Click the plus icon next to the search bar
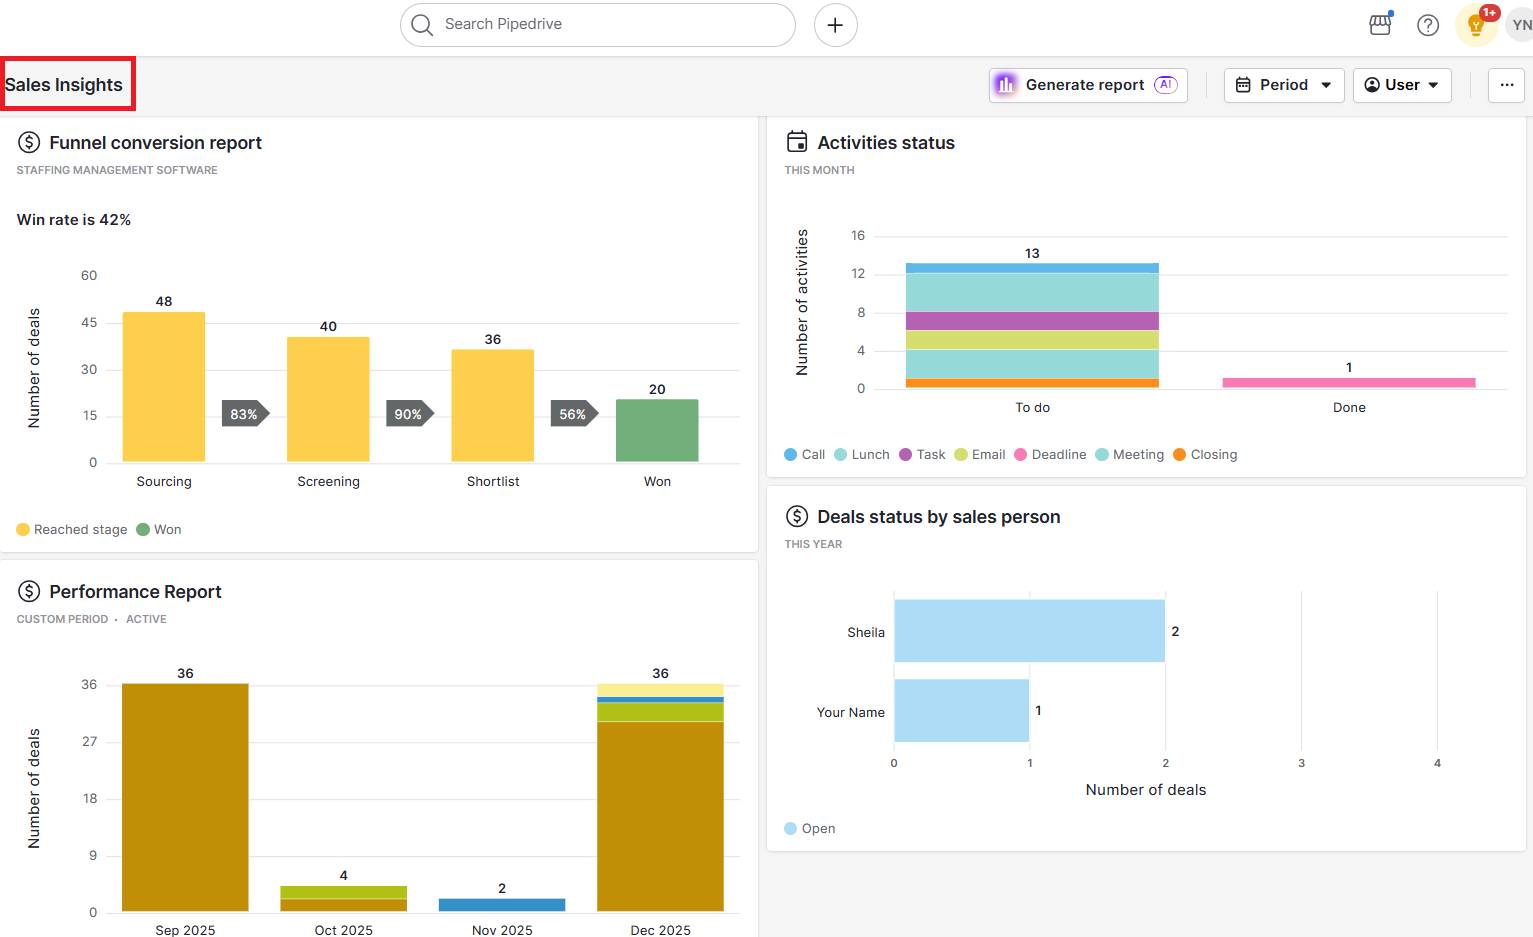 pyautogui.click(x=835, y=24)
